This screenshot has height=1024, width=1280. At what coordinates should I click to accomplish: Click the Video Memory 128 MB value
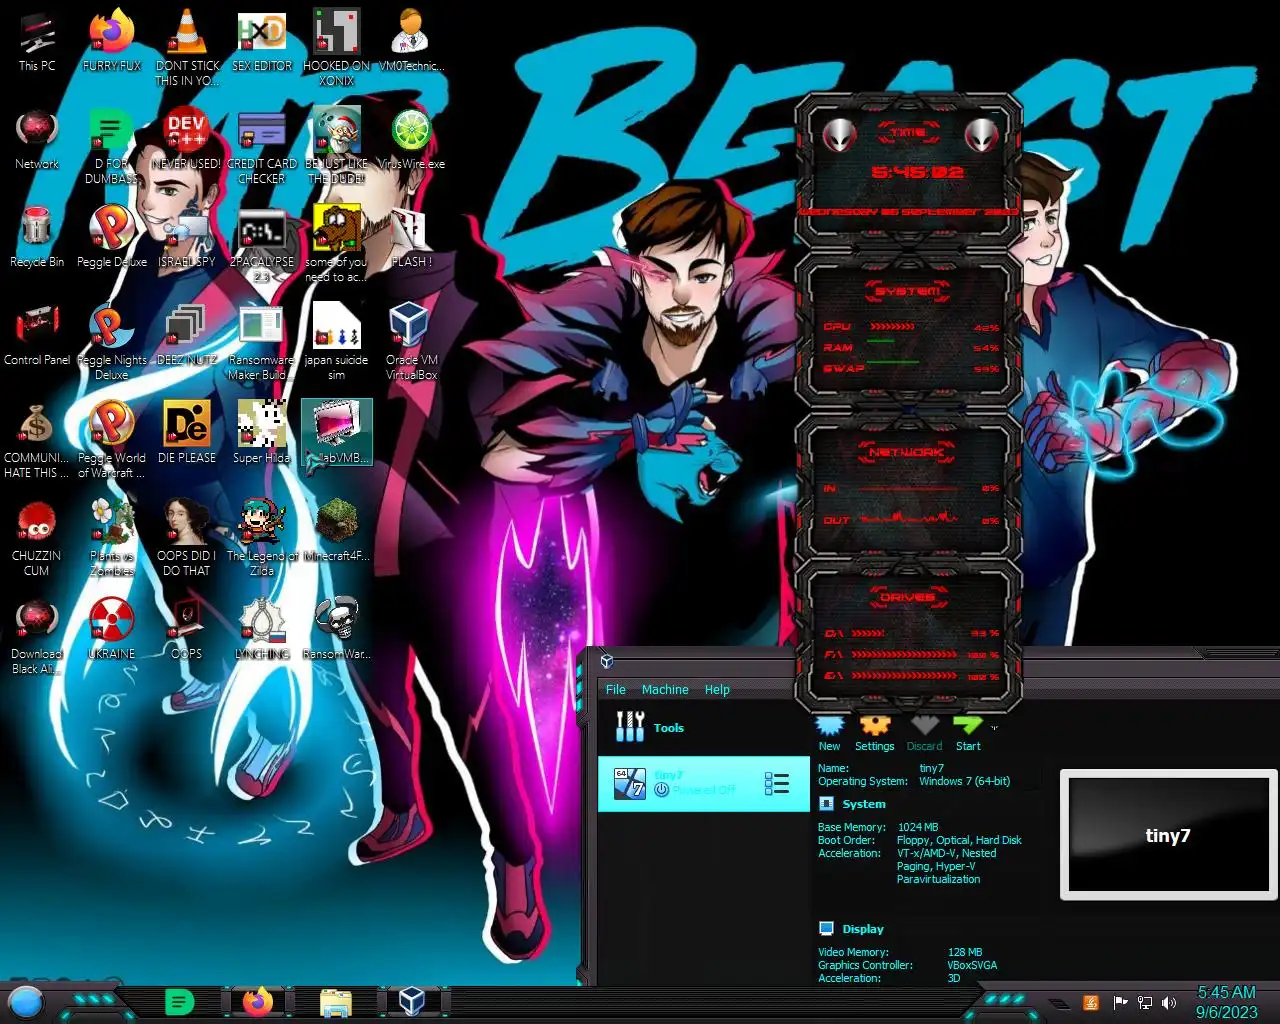[965, 952]
